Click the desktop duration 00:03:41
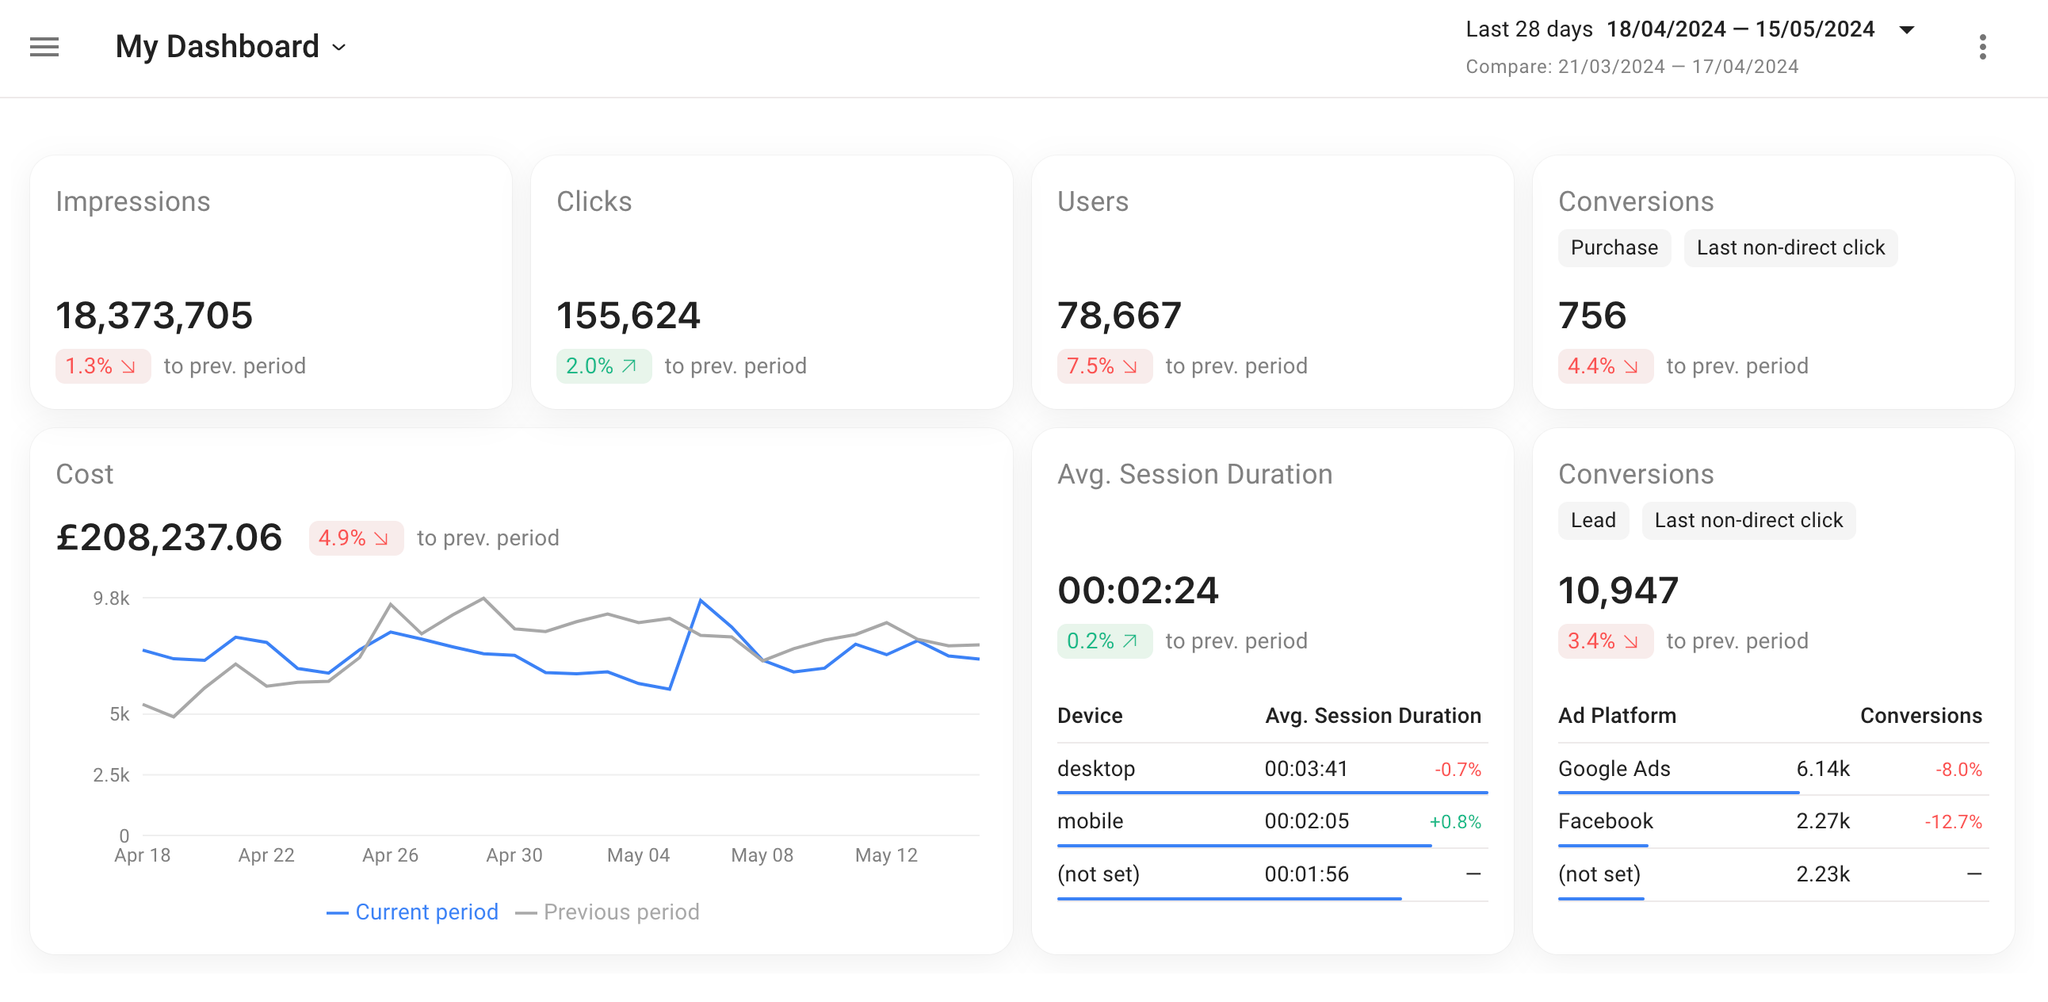Viewport: 2048px width, 1002px height. tap(1306, 769)
